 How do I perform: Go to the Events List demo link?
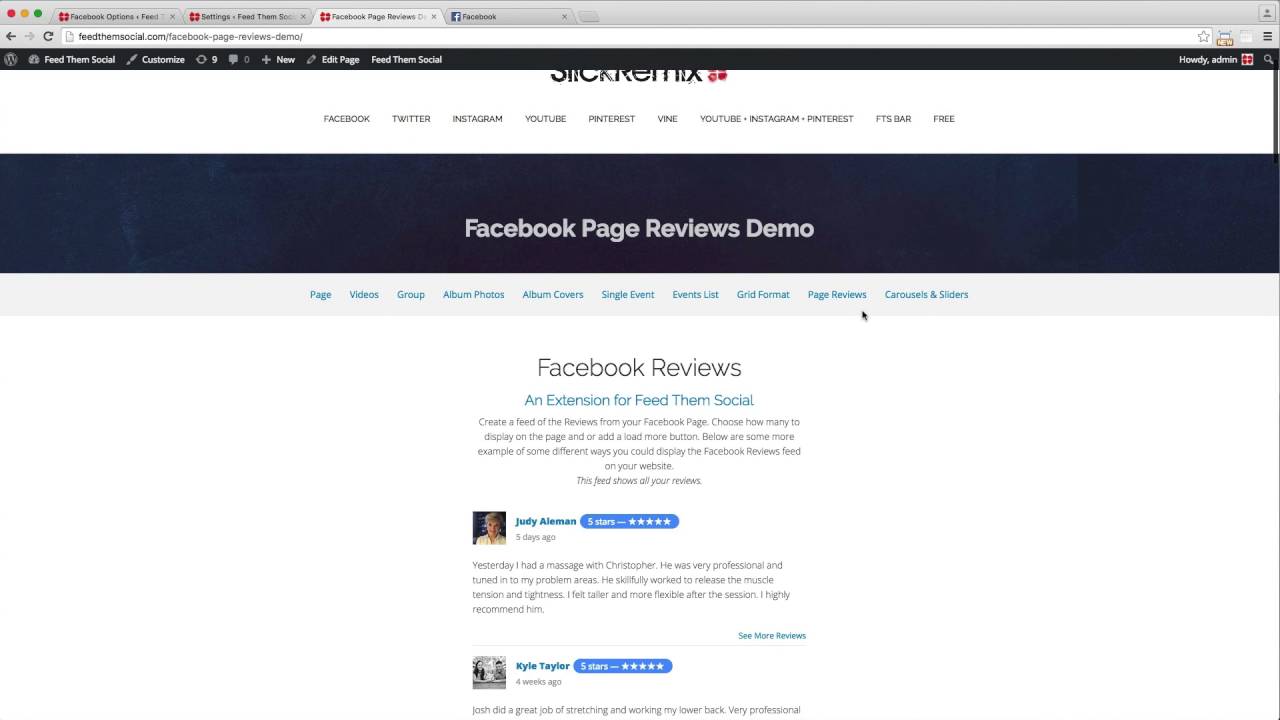click(695, 295)
